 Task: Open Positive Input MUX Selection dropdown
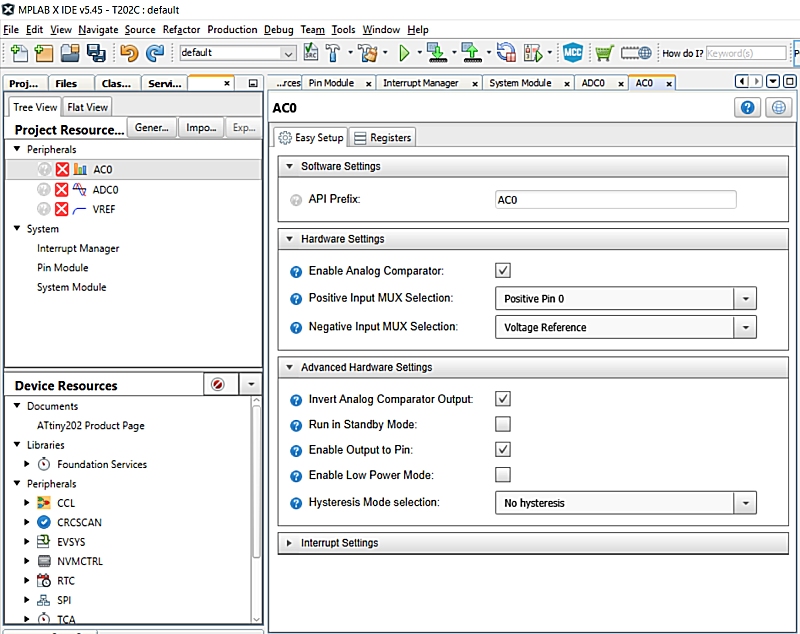tap(745, 299)
